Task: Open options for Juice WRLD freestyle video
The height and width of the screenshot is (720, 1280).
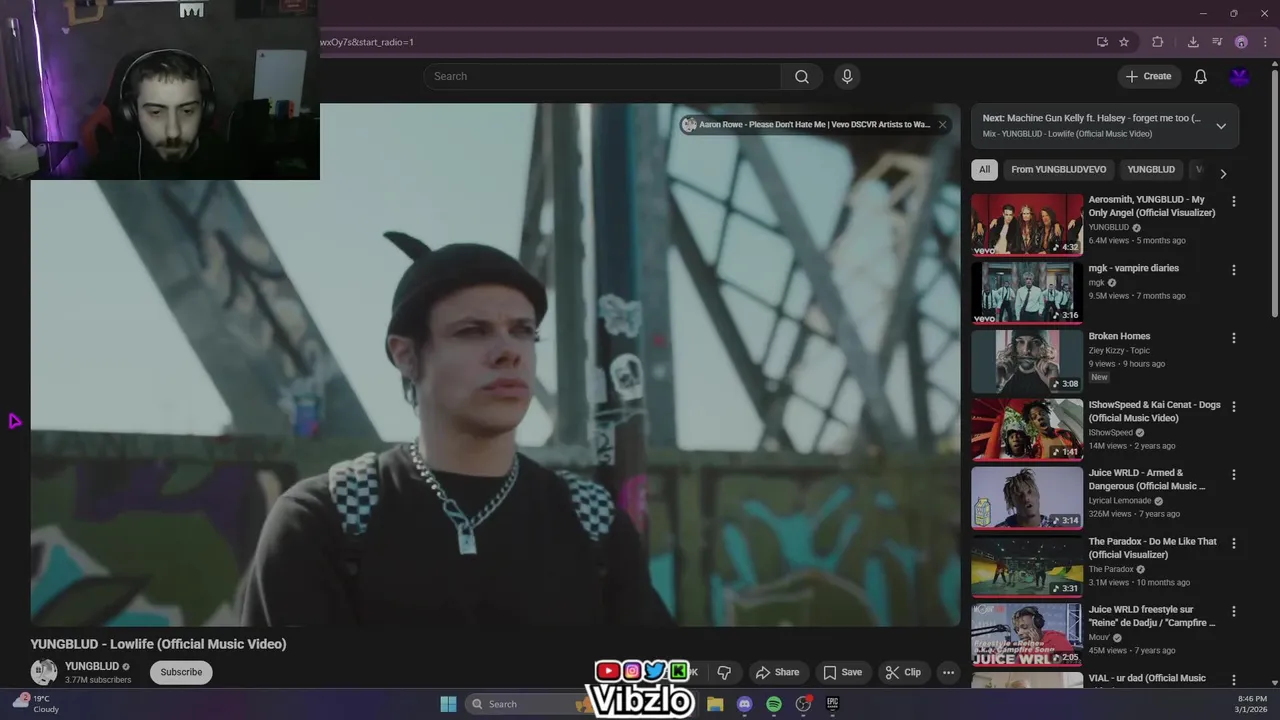Action: pos(1234,611)
